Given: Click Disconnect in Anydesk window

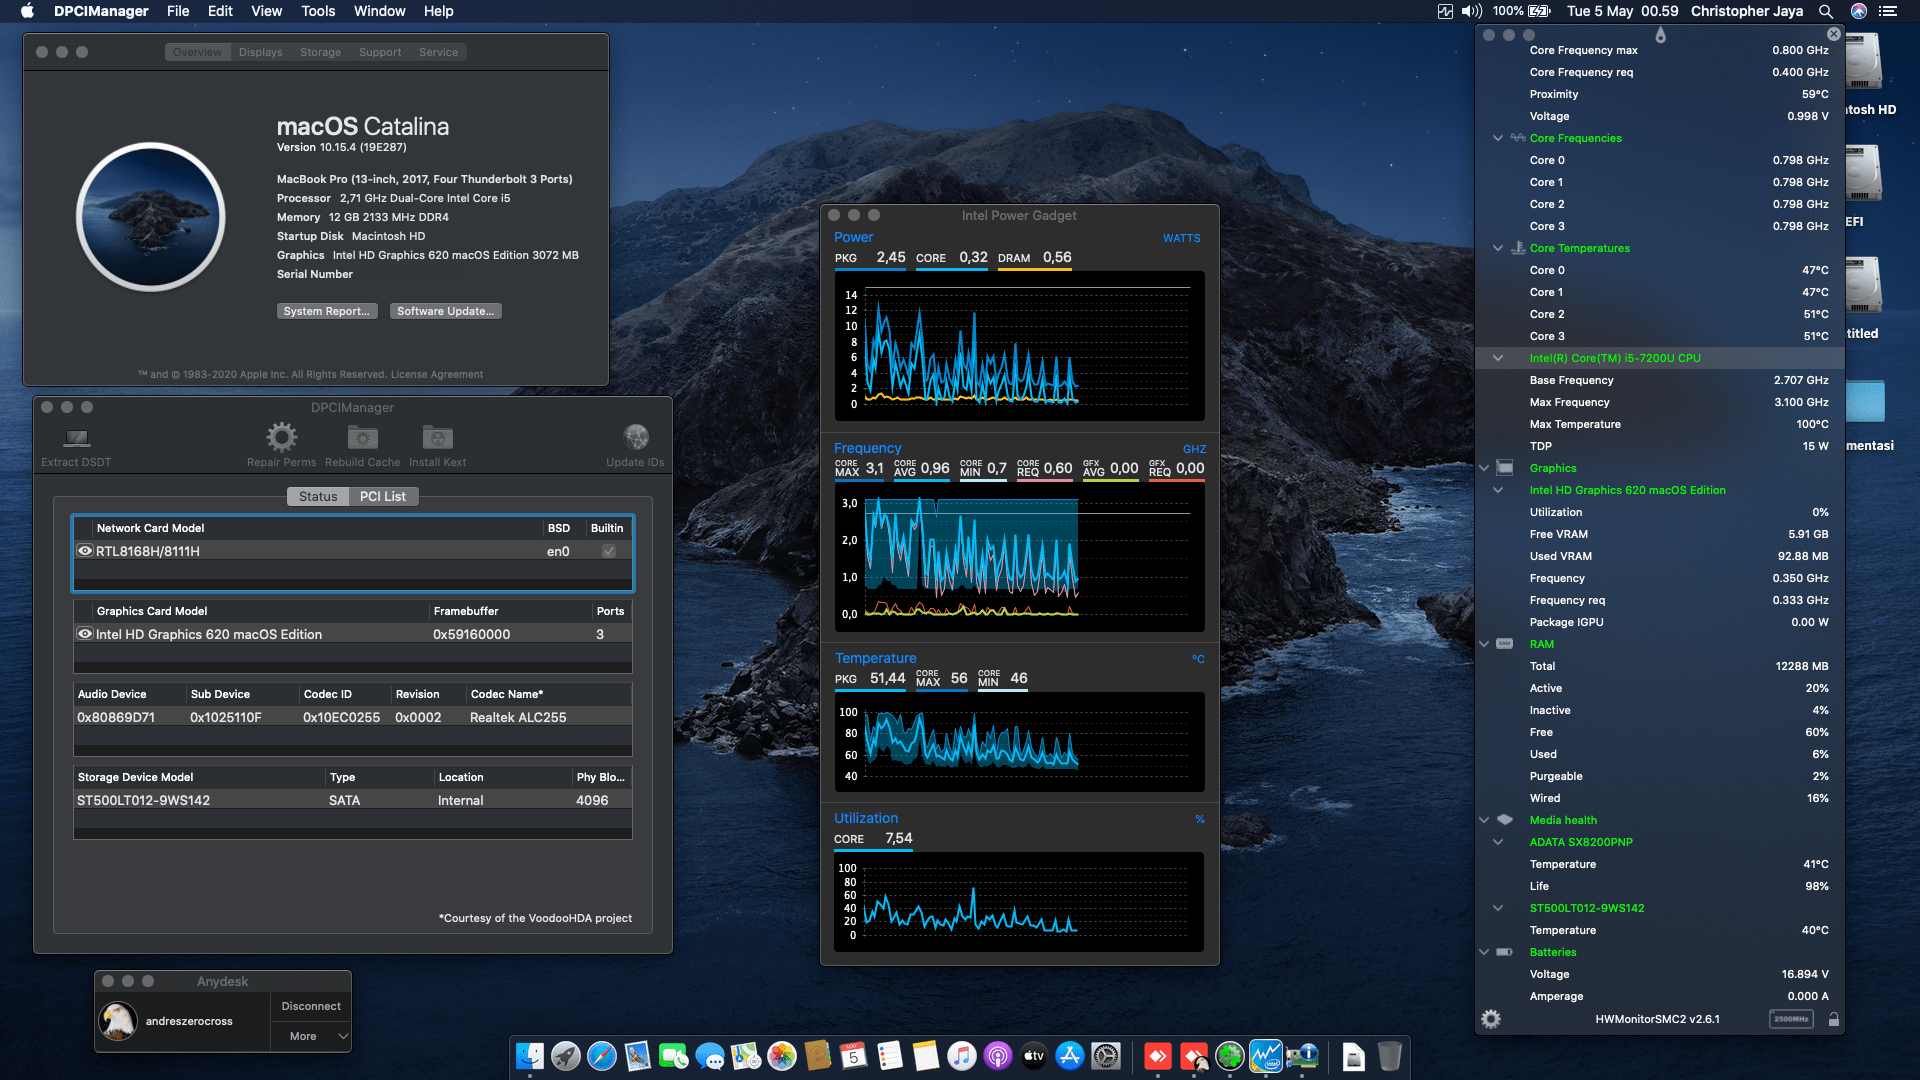Looking at the screenshot, I should pyautogui.click(x=311, y=1006).
